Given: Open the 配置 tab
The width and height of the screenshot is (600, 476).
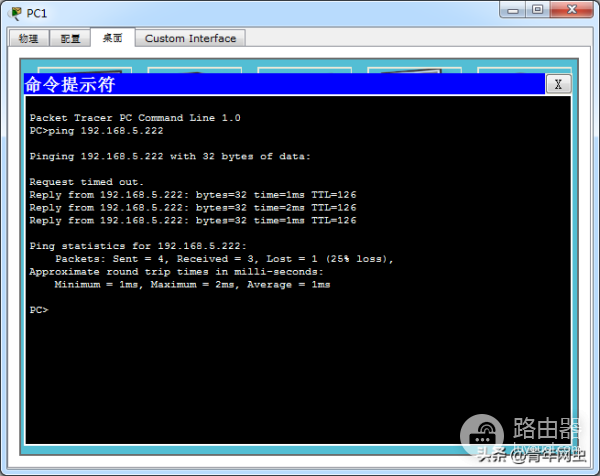Looking at the screenshot, I should [x=70, y=38].
